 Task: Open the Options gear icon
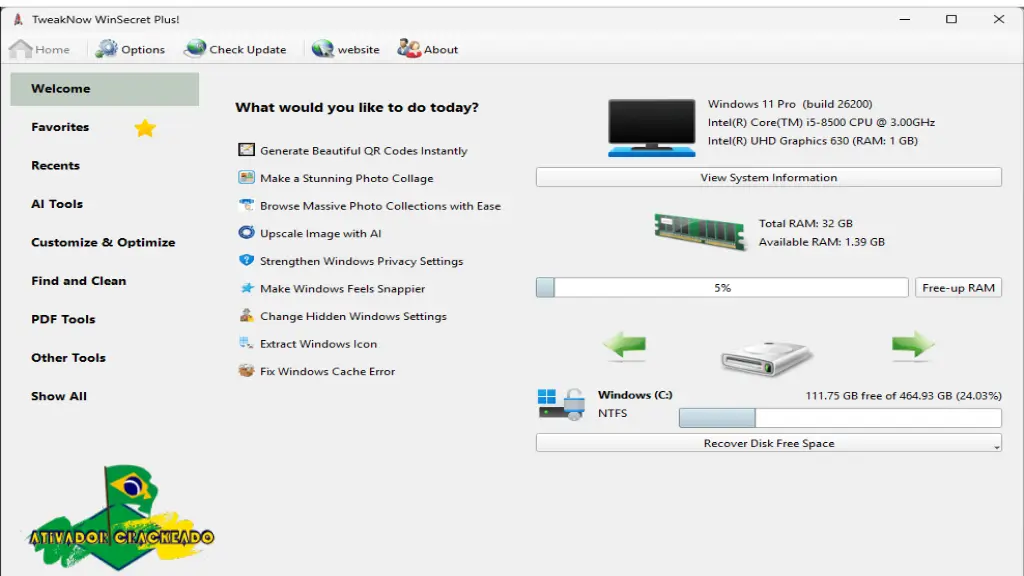pos(106,49)
